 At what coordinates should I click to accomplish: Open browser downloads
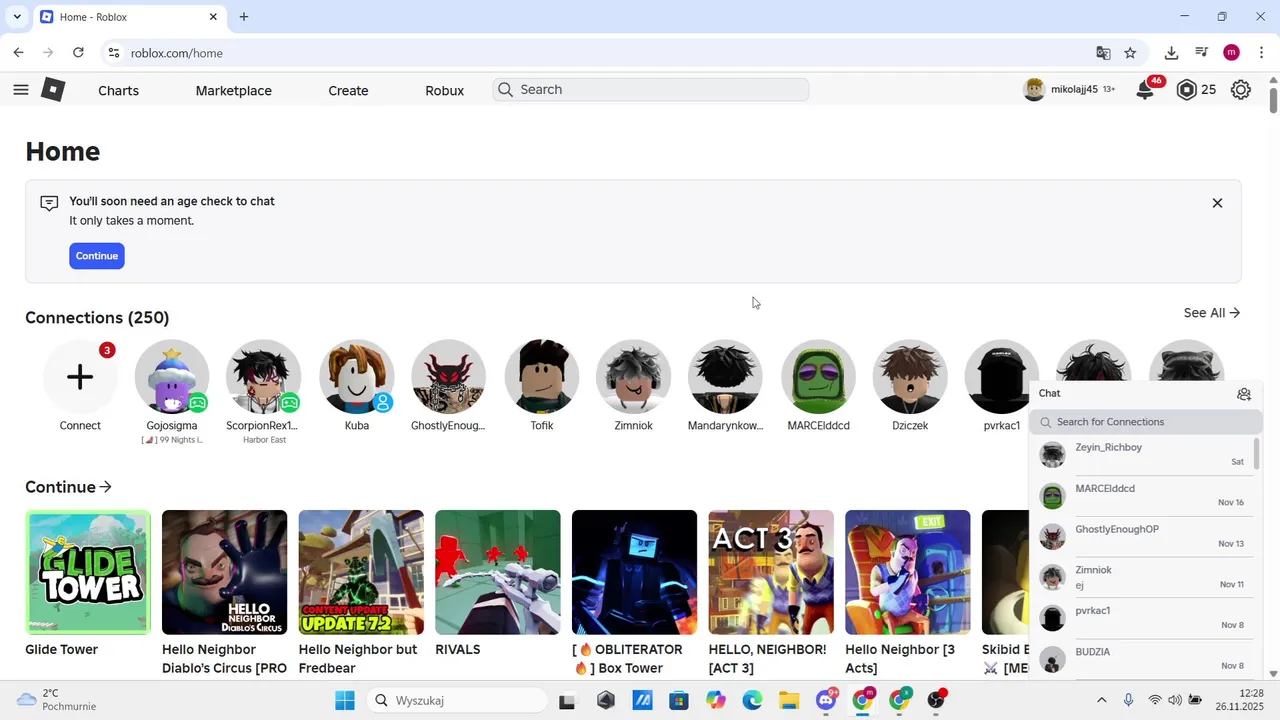pyautogui.click(x=1171, y=53)
